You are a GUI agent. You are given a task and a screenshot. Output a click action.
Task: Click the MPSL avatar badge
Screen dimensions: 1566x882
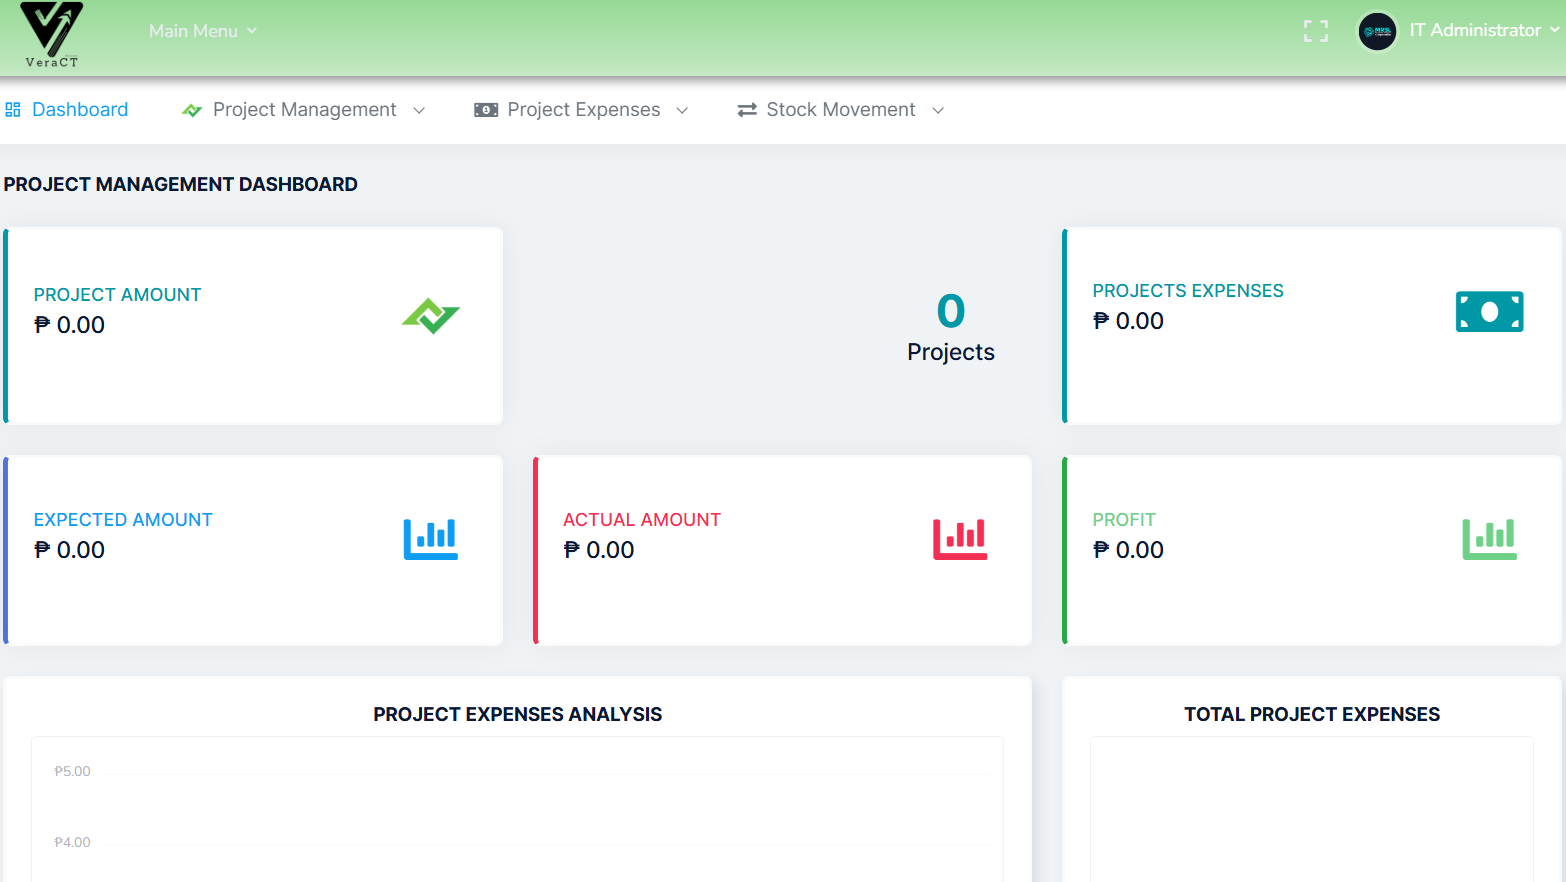click(x=1377, y=31)
